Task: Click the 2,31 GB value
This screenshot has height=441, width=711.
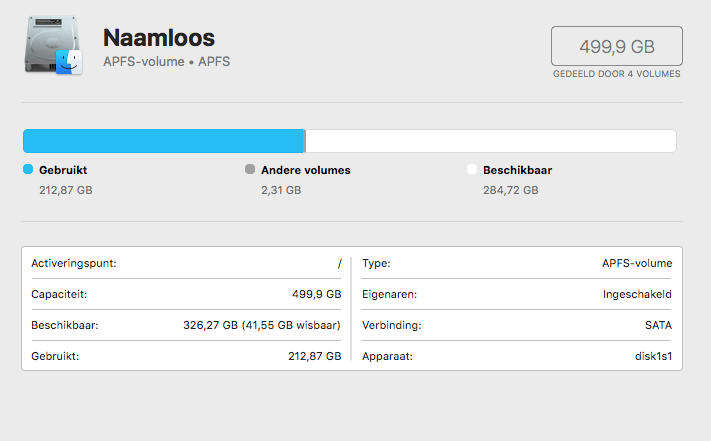Action: [281, 190]
